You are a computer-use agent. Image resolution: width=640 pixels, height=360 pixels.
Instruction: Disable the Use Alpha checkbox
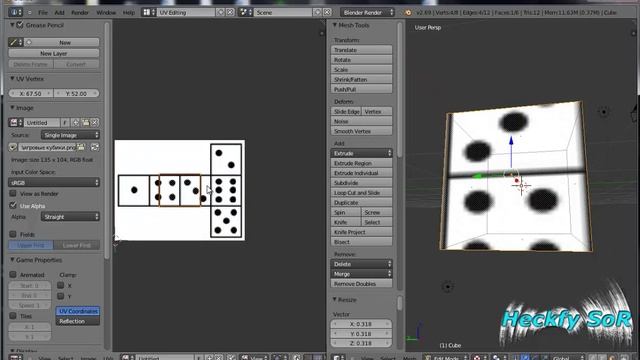point(13,205)
